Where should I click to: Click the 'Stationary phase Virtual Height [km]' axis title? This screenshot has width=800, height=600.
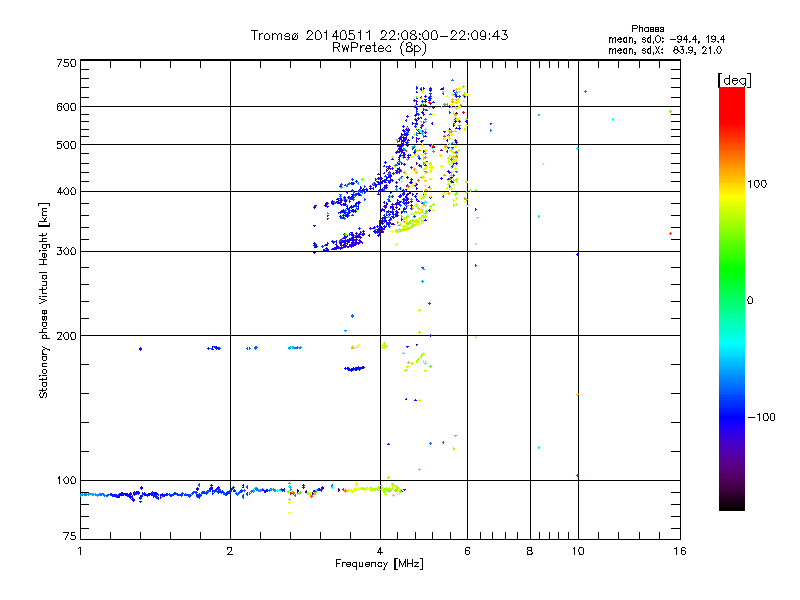(x=44, y=300)
